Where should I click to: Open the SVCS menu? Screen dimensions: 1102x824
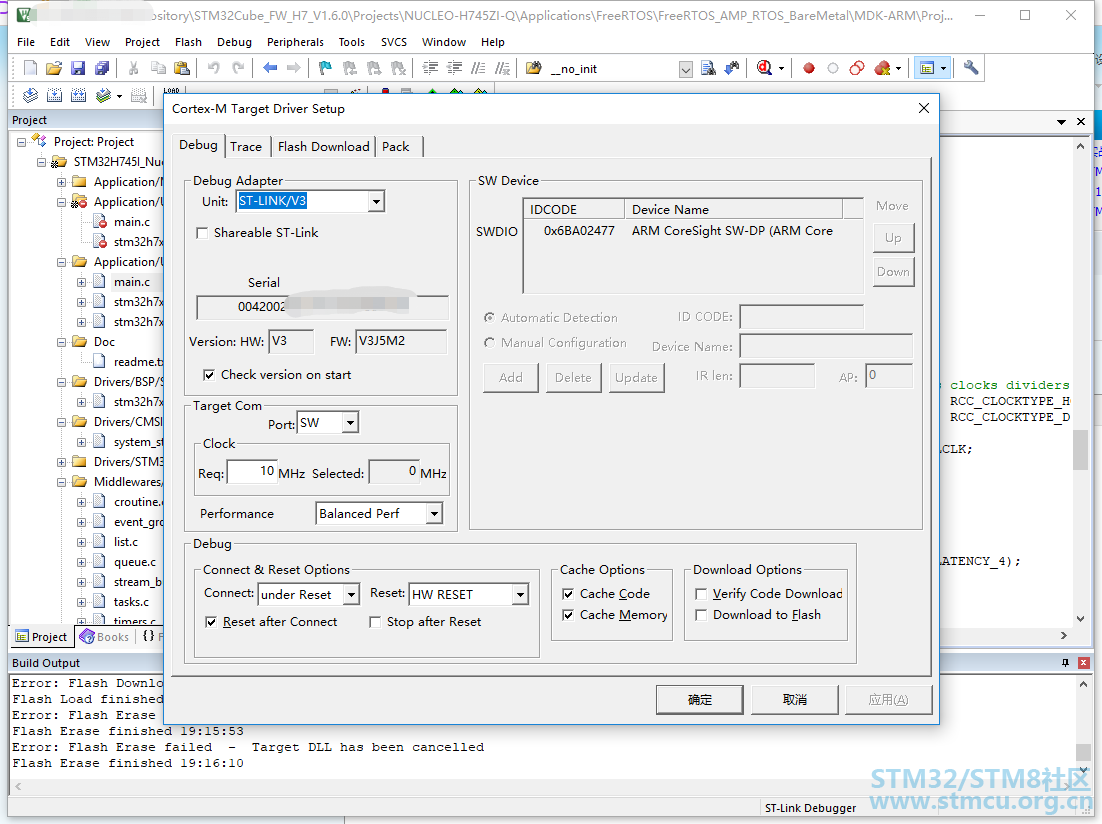(x=394, y=42)
